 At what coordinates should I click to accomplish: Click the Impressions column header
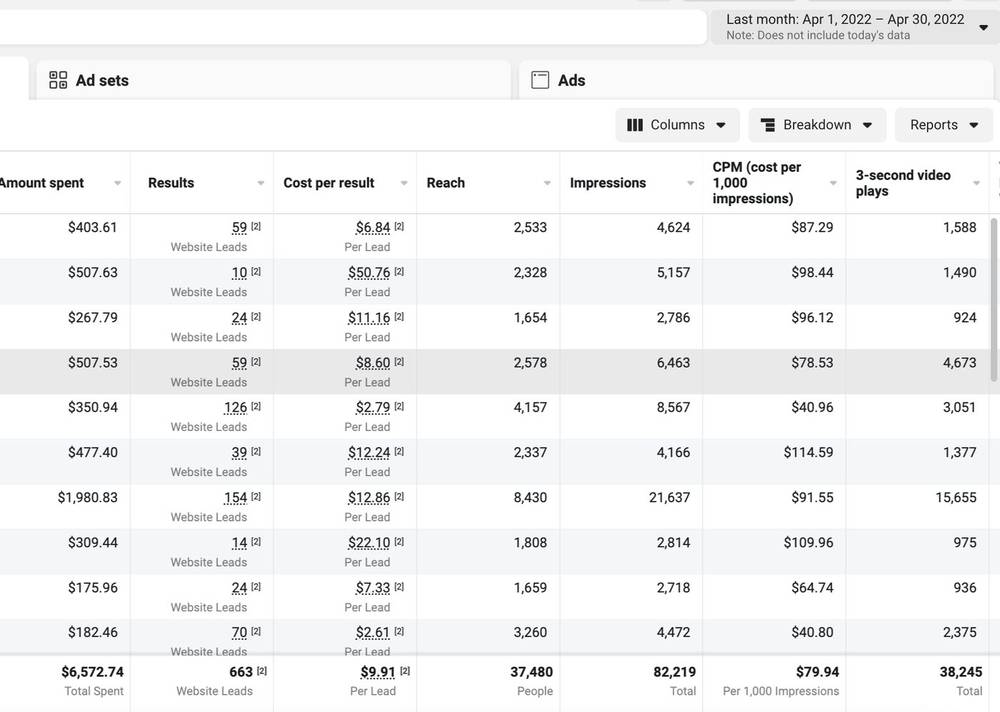tap(608, 183)
